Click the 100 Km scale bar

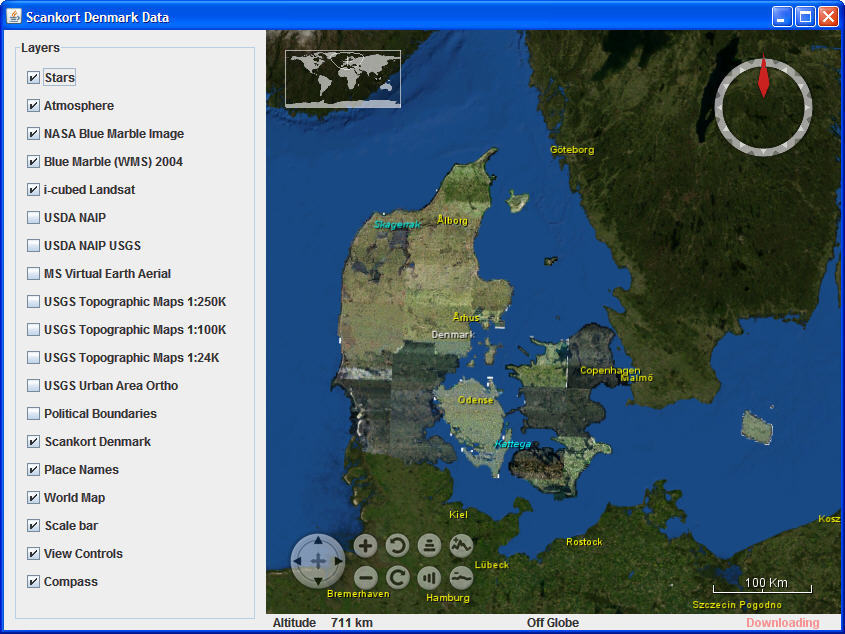pyautogui.click(x=765, y=581)
